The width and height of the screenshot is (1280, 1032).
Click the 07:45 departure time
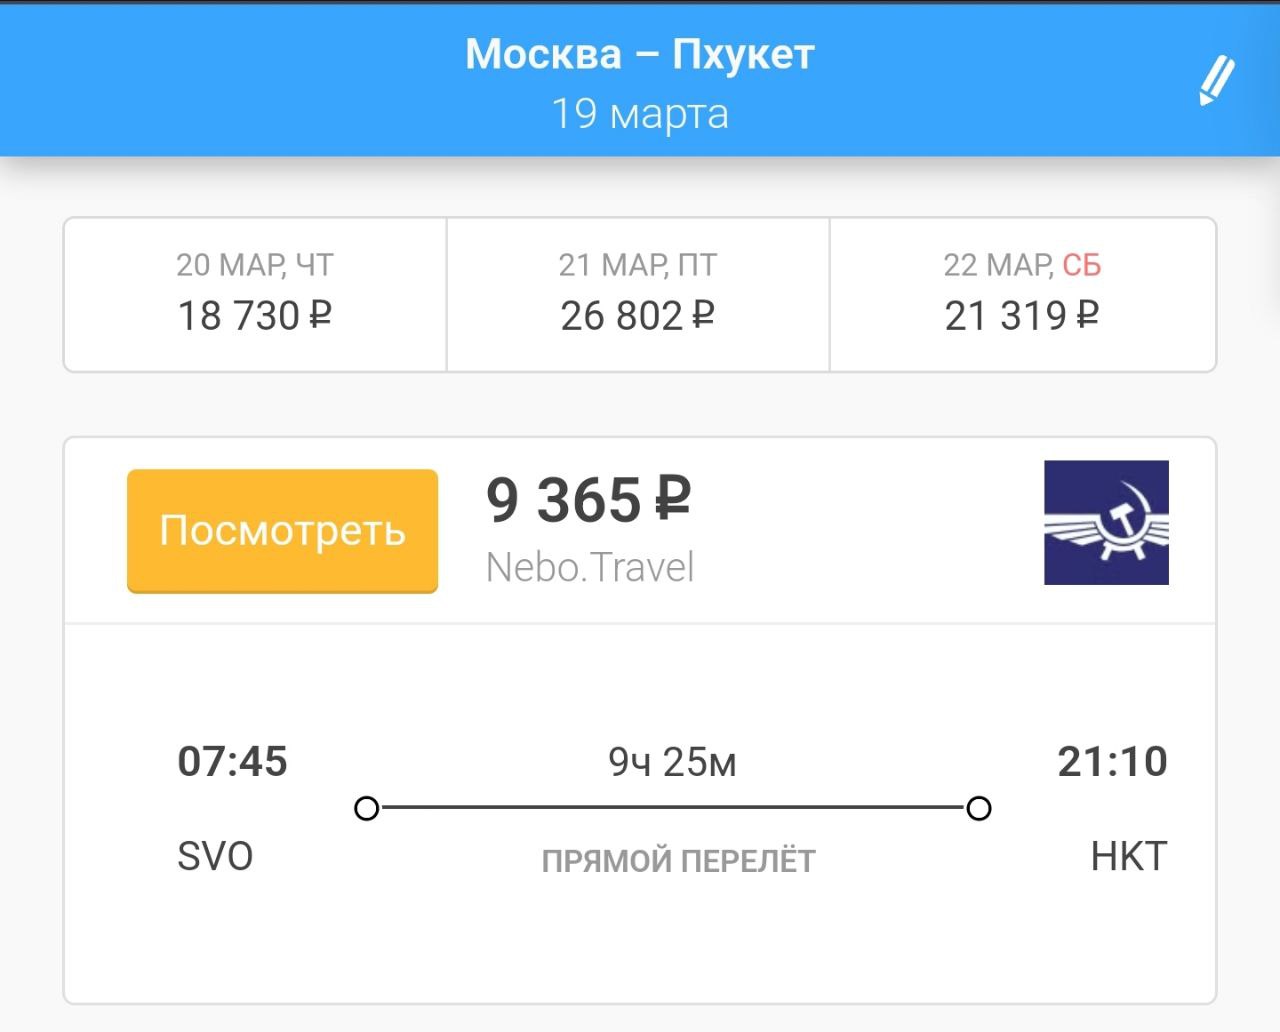click(232, 762)
